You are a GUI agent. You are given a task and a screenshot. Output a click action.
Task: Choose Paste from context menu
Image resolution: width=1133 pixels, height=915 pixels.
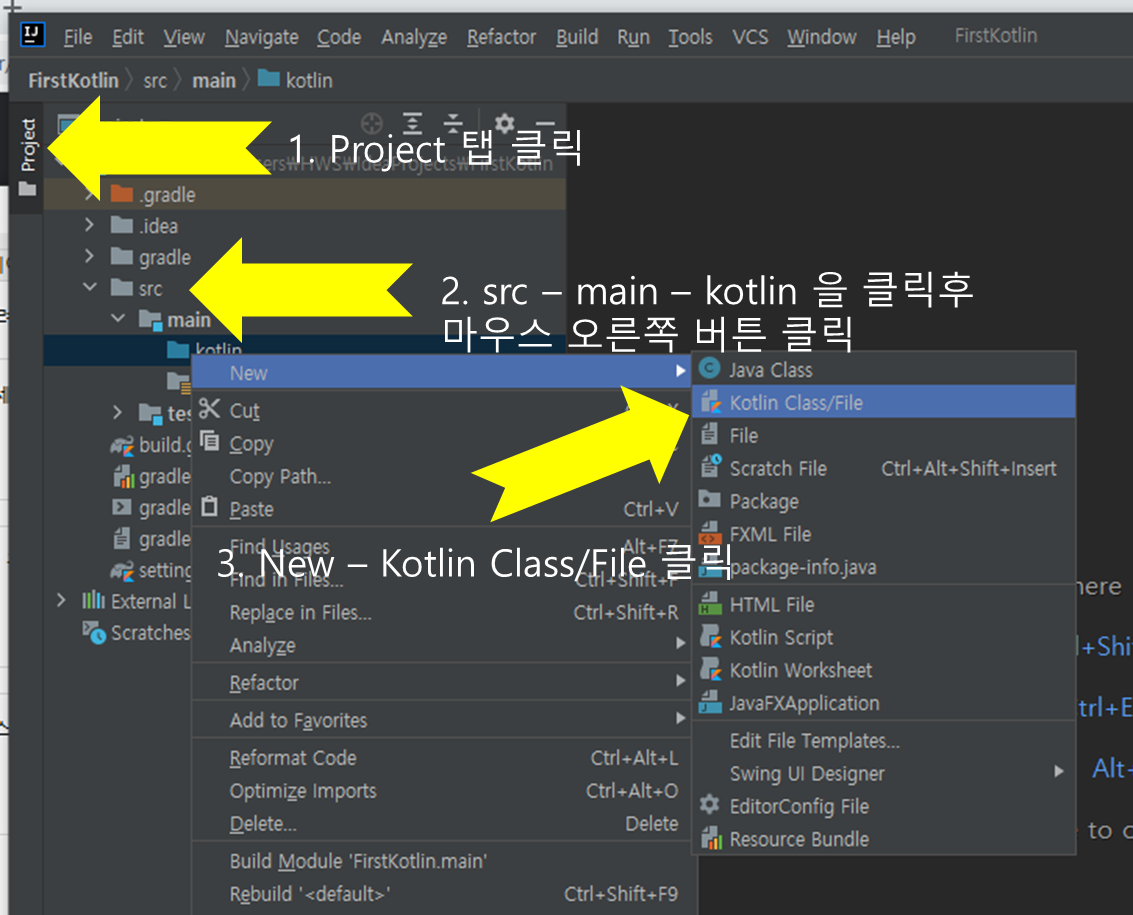441,509
